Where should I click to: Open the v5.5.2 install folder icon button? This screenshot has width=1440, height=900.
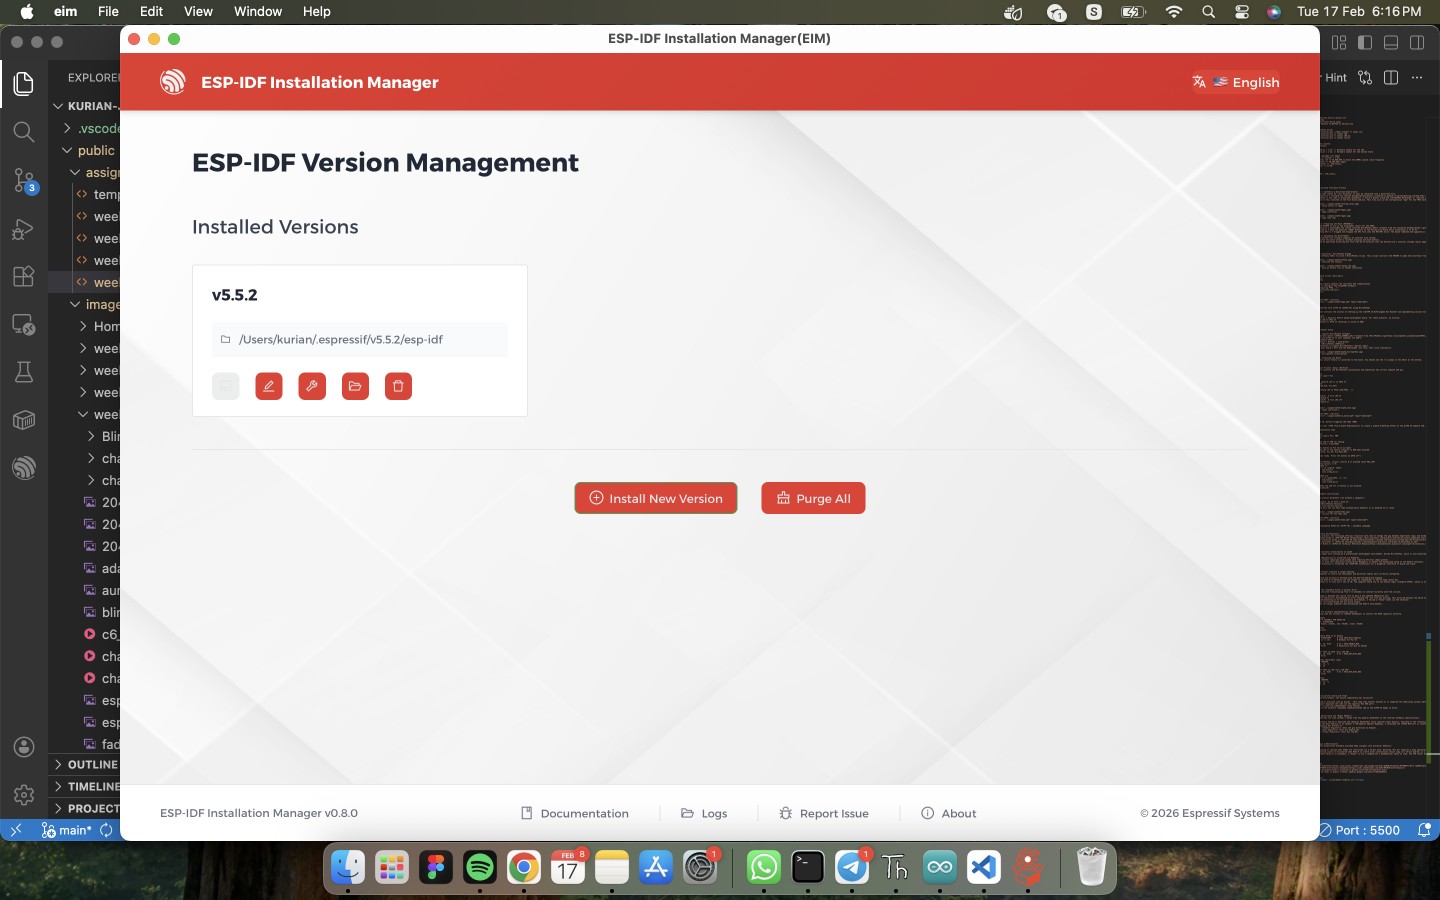tap(355, 386)
